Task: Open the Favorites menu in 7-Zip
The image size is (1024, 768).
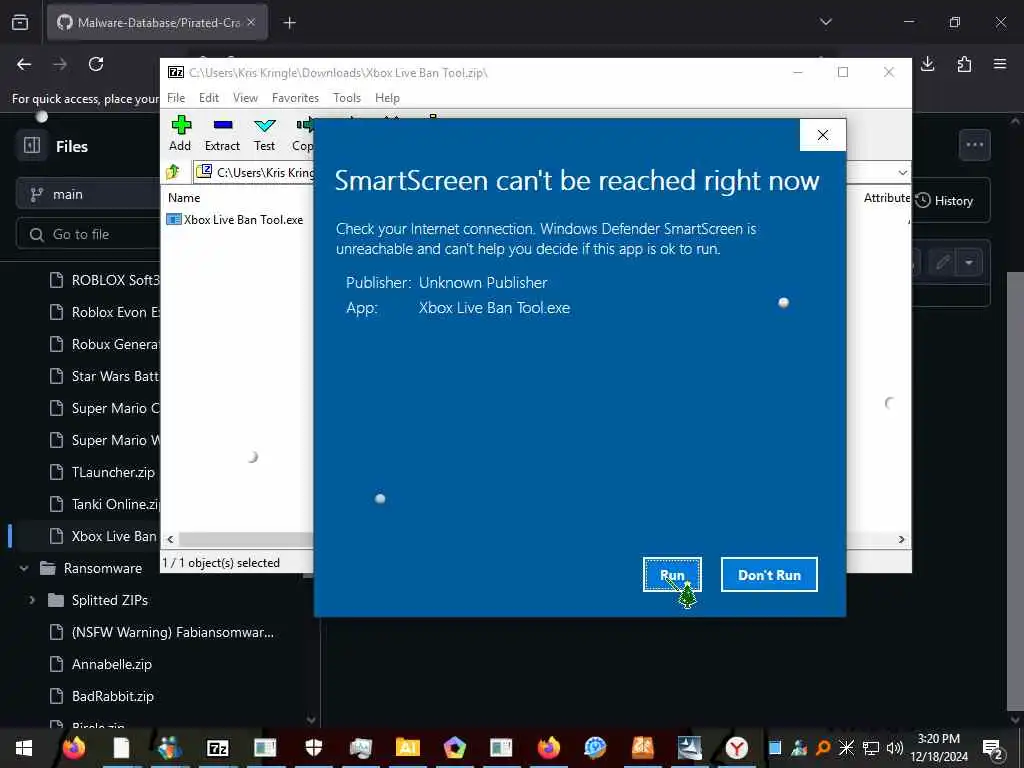Action: (295, 98)
